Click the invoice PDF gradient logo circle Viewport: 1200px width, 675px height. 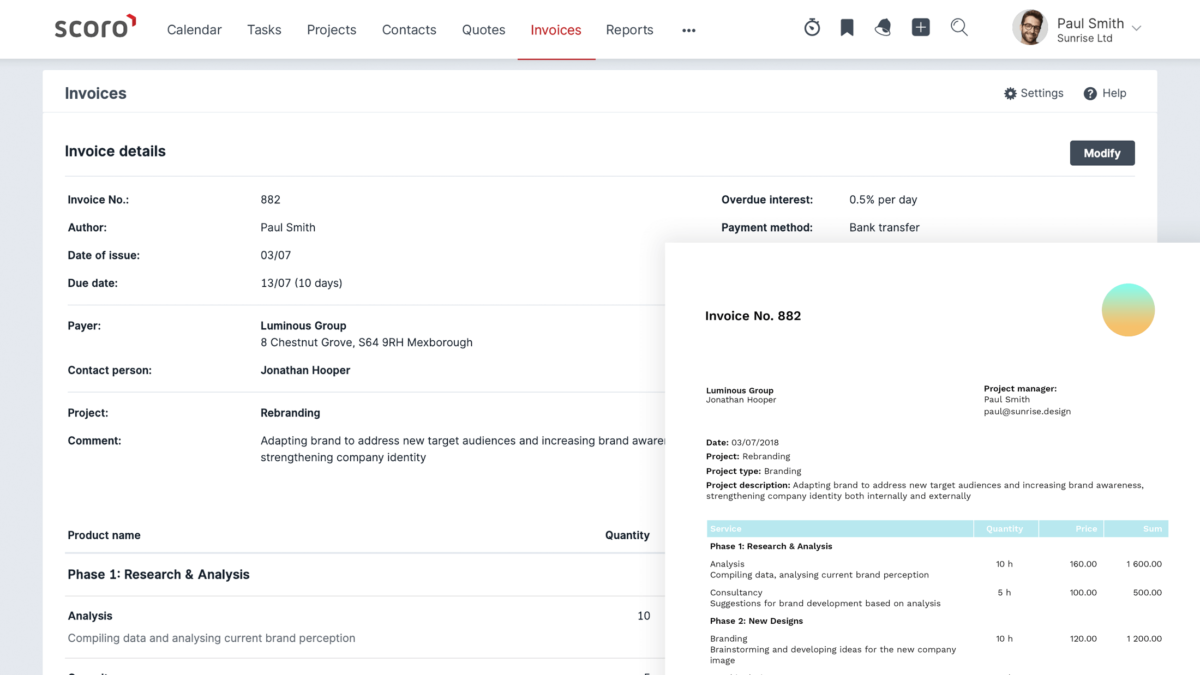[1128, 310]
